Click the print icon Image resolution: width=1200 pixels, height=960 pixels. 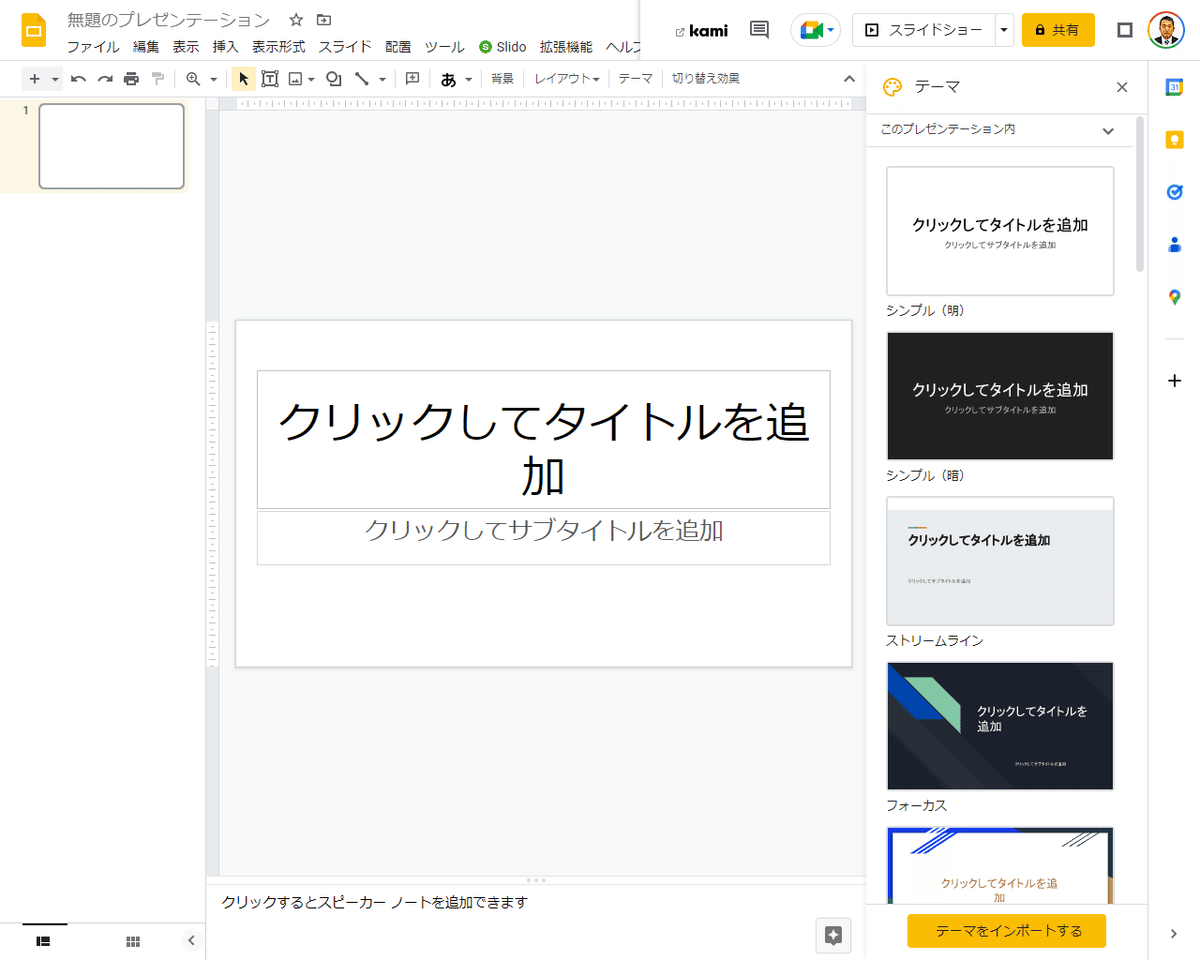pos(131,79)
